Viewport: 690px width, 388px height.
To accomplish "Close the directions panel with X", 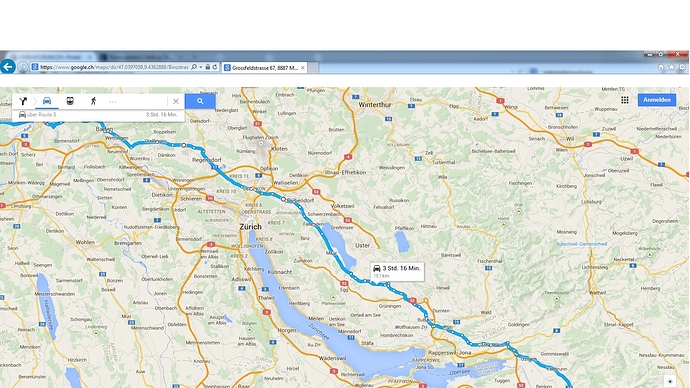I will click(176, 101).
